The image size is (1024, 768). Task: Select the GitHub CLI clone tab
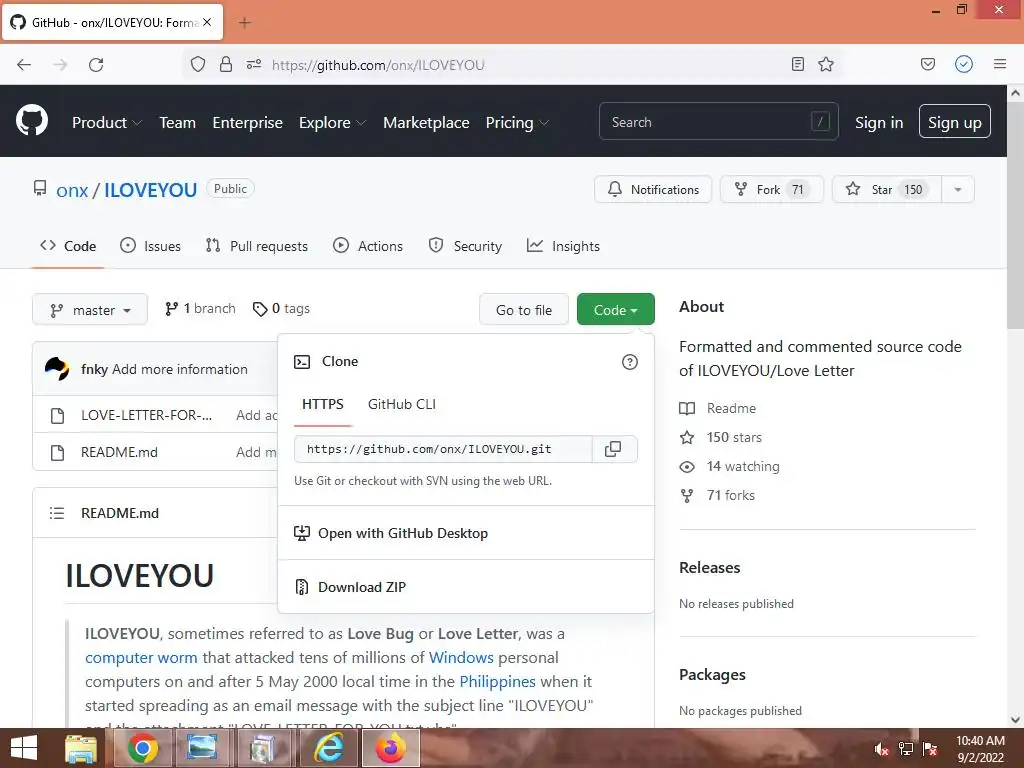pyautogui.click(x=402, y=404)
